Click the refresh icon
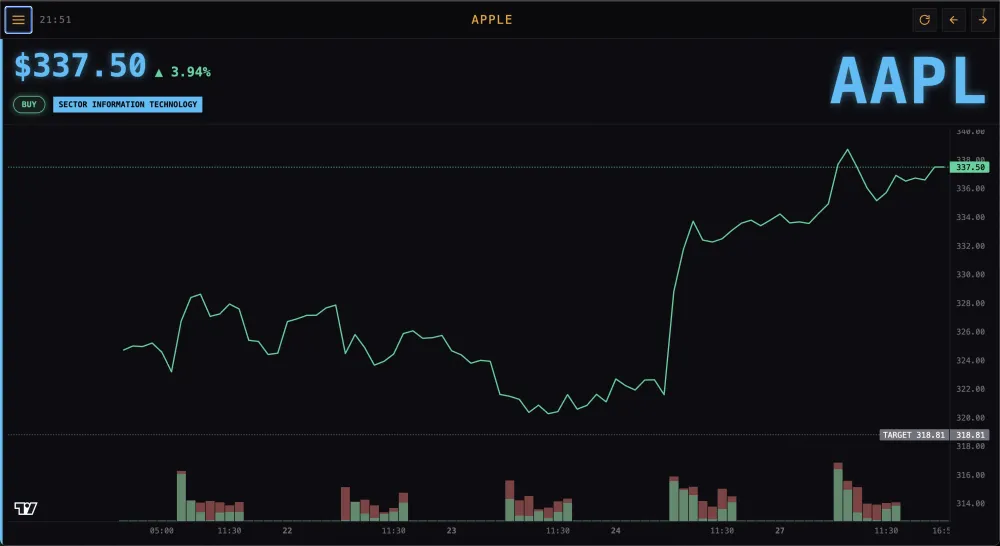Screen dimensions: 1000x546 click(x=924, y=20)
